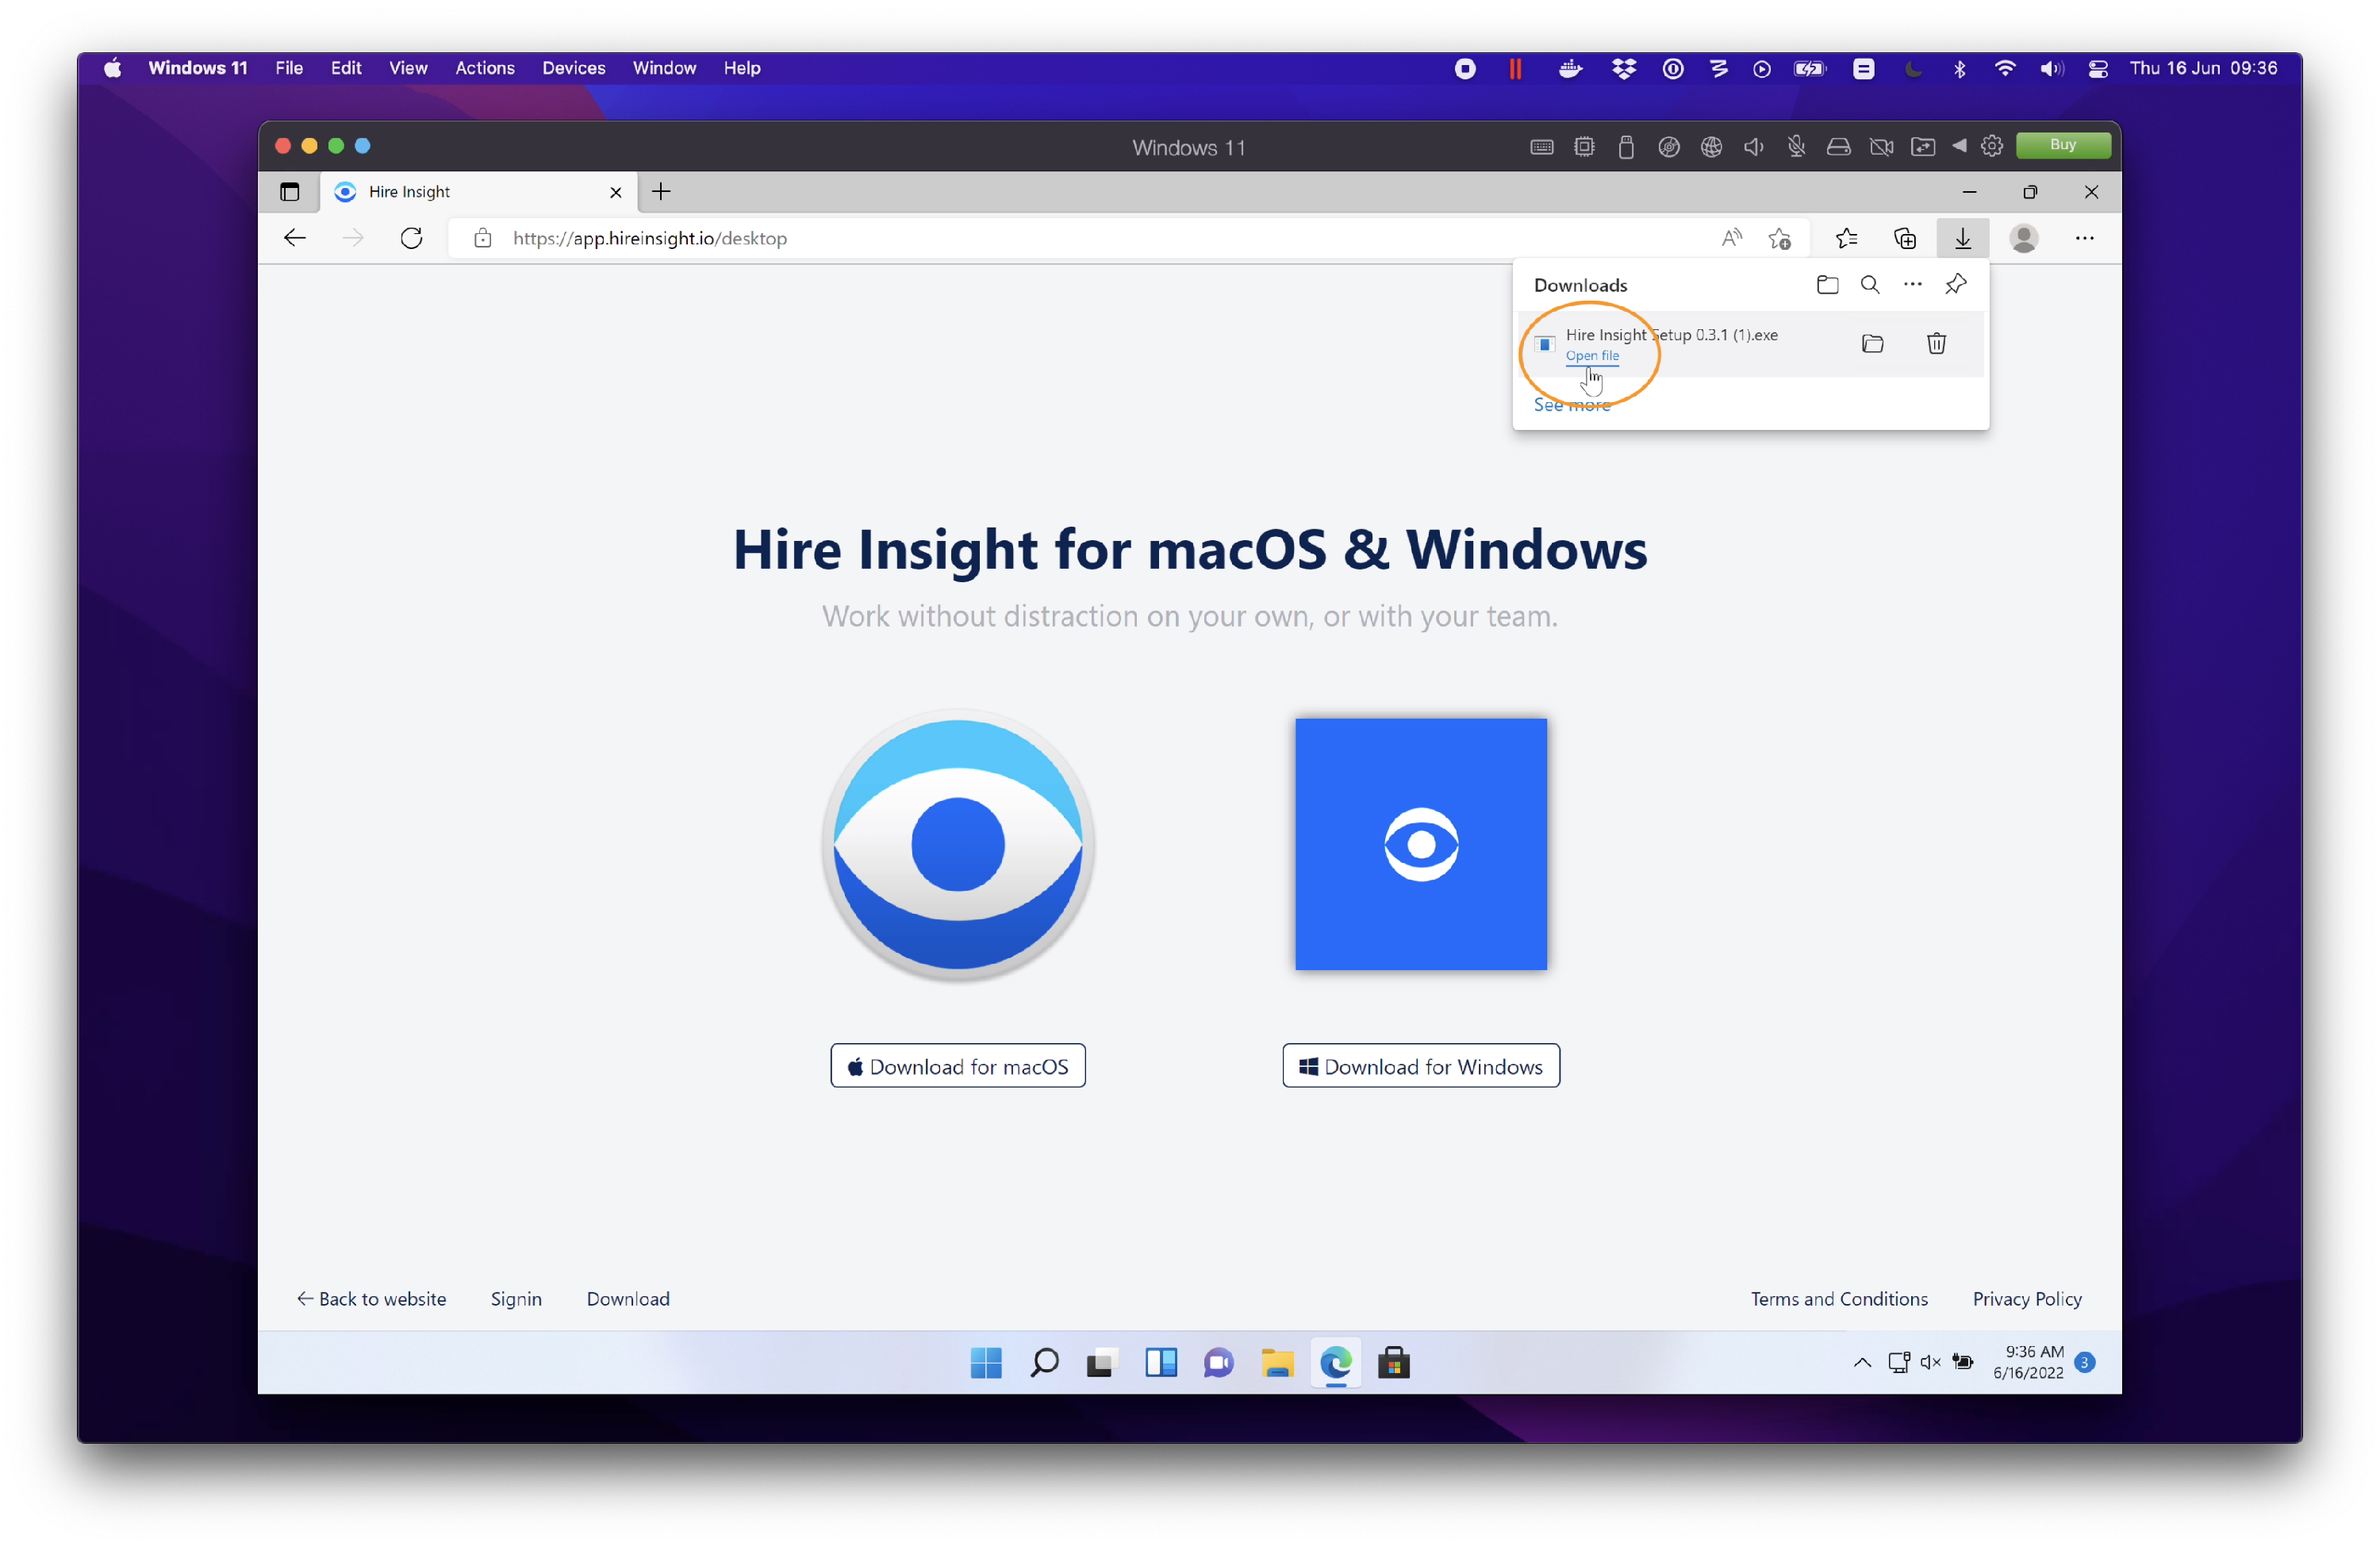Viewport: 2380px width, 1546px height.
Task: Unmute the microphone in Parallels toolbar
Action: point(1796,146)
